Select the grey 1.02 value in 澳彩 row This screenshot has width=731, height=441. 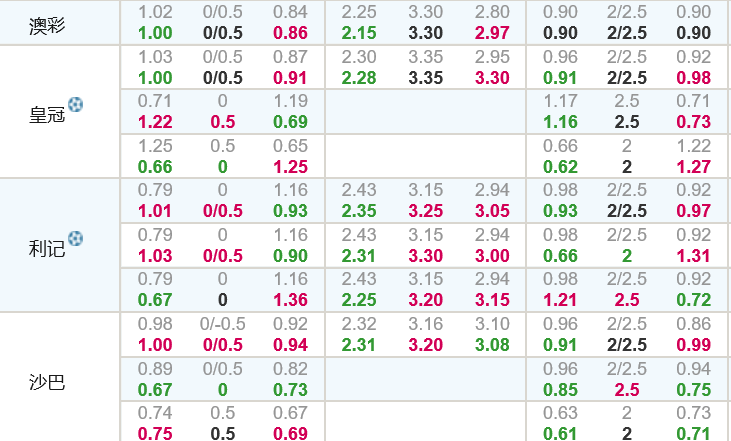(155, 12)
